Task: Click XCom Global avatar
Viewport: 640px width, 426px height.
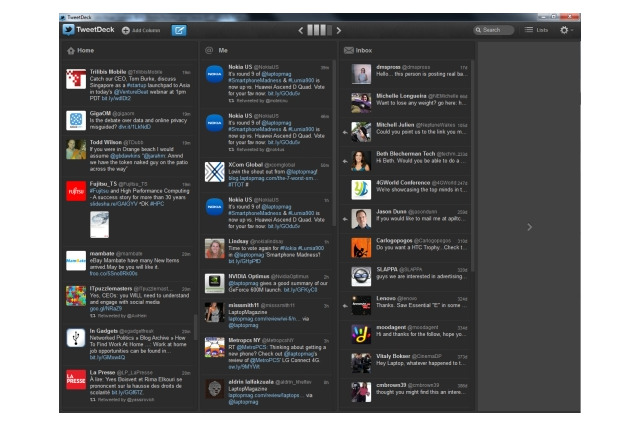Action: tap(215, 172)
